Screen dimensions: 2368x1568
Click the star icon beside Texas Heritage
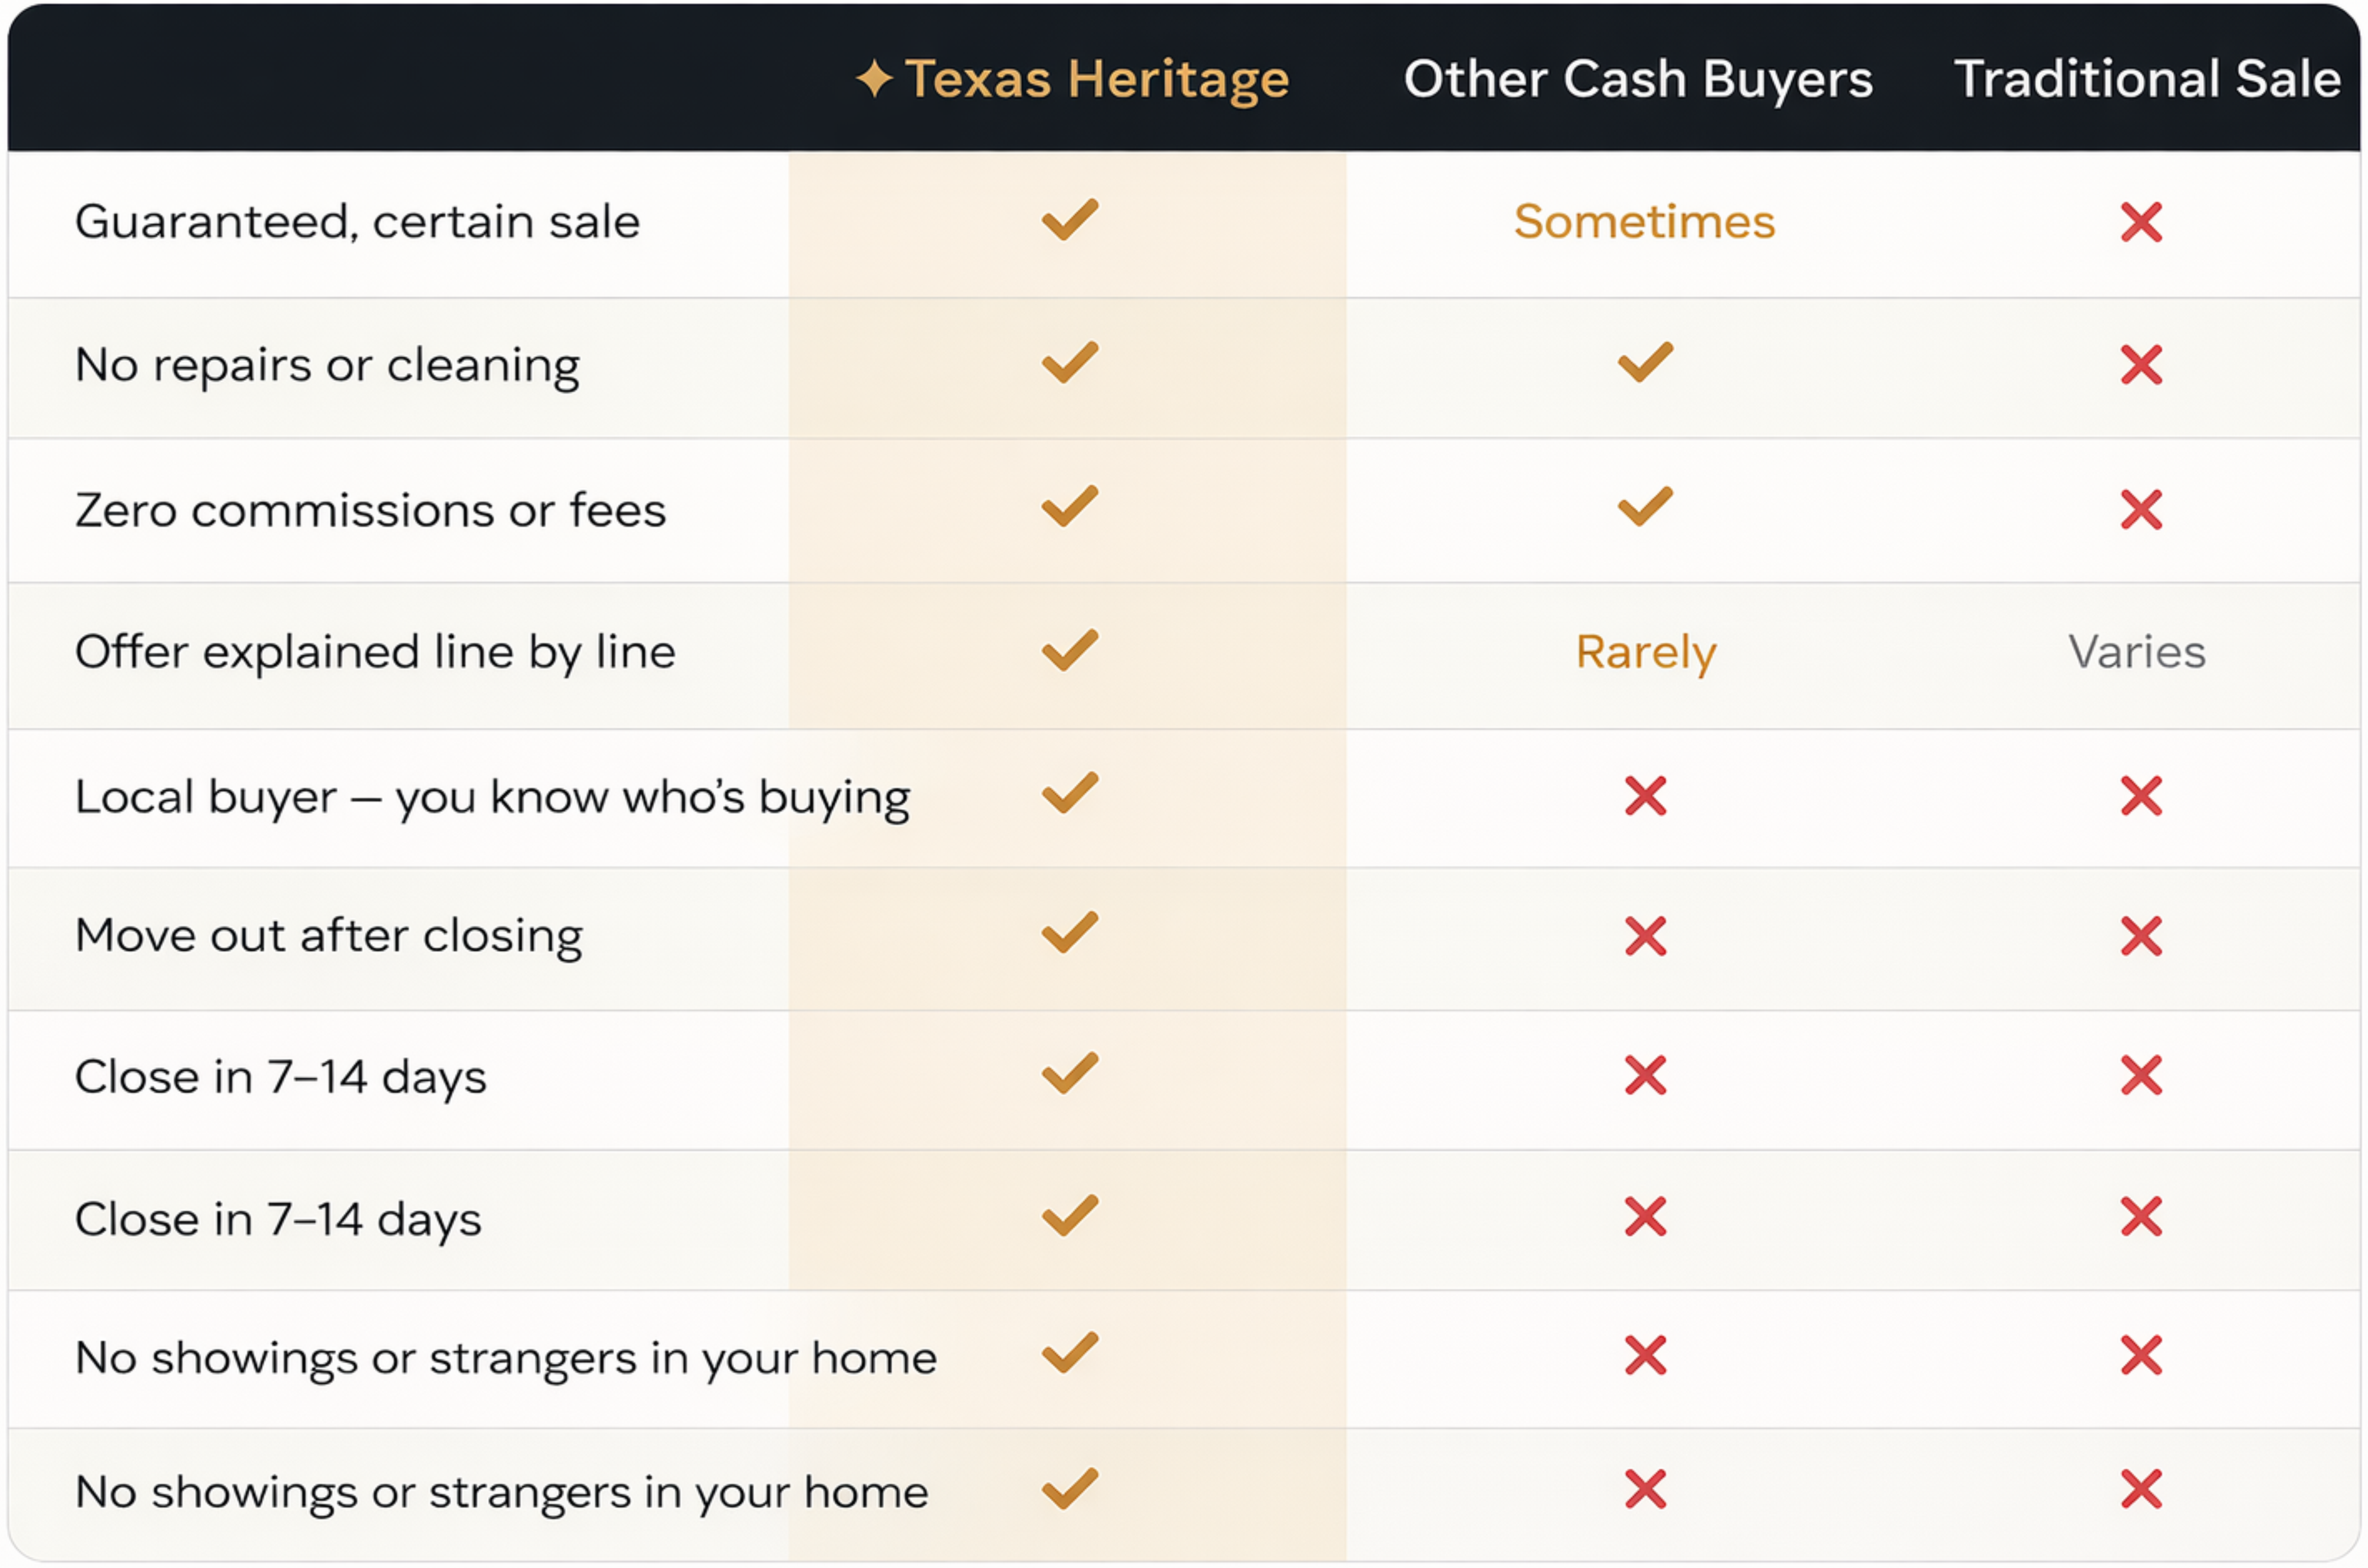[x=873, y=79]
